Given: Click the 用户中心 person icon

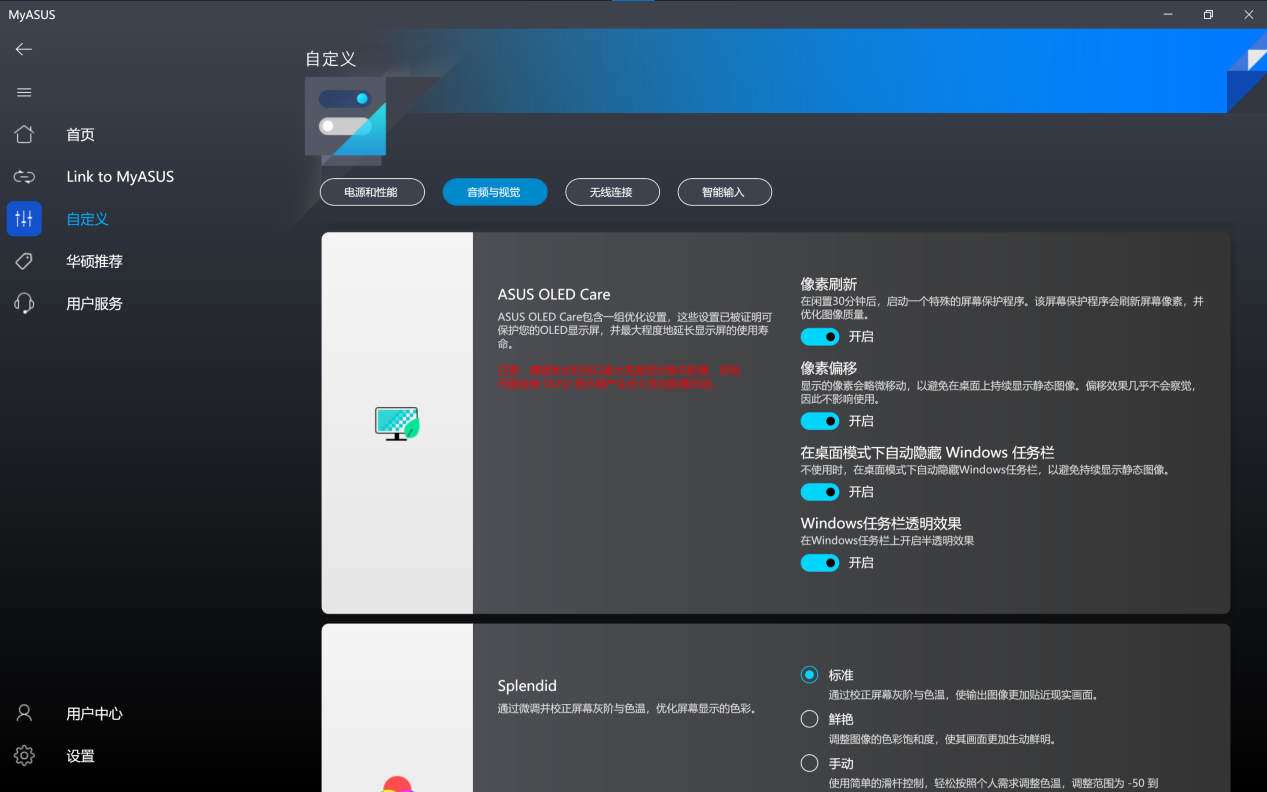Looking at the screenshot, I should [24, 713].
